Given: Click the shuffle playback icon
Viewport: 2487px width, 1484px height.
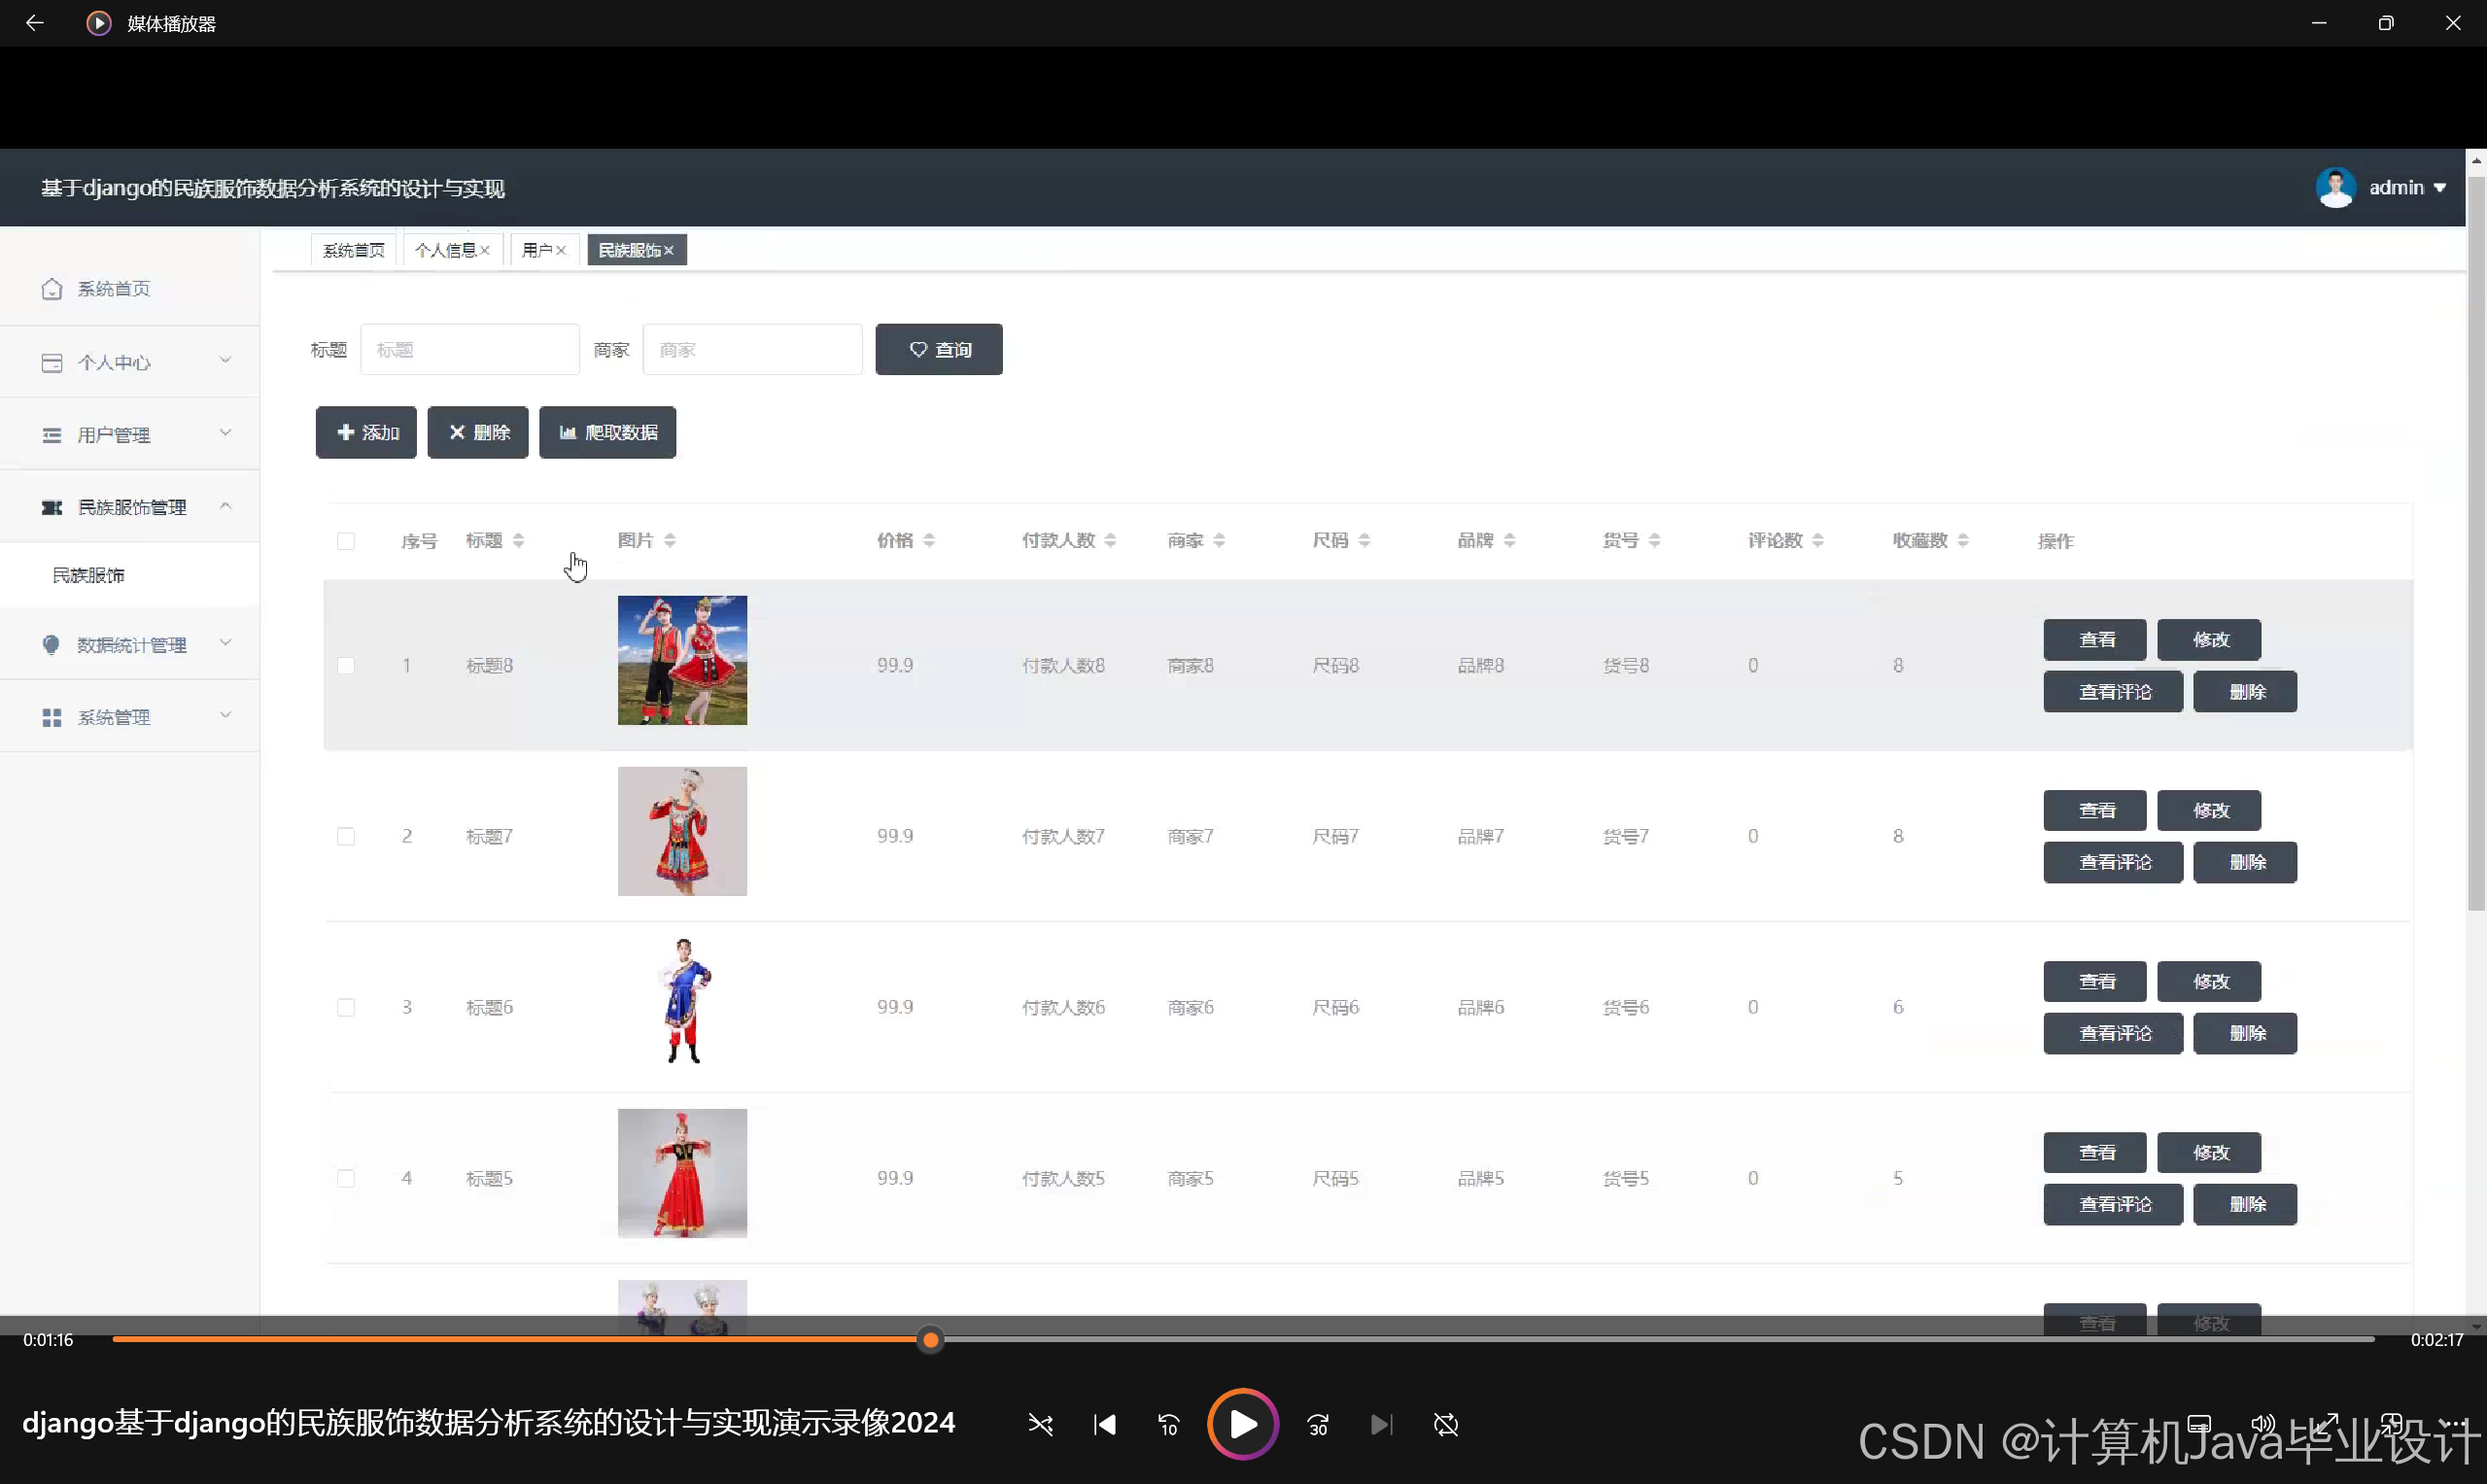Looking at the screenshot, I should pos(1040,1425).
